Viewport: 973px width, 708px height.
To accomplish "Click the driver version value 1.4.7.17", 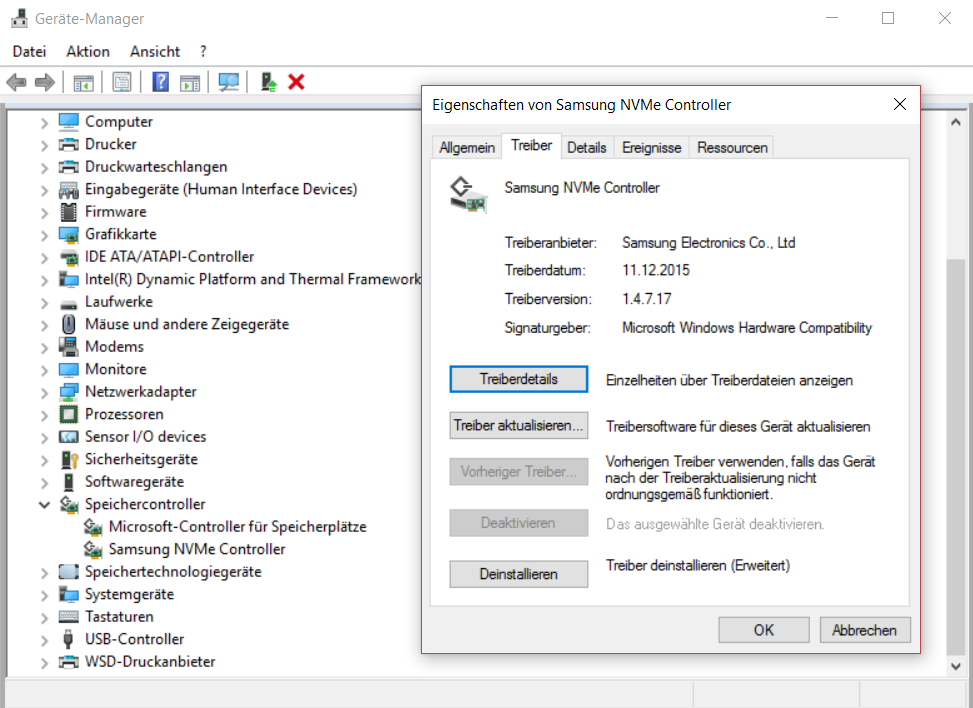I will coord(647,299).
